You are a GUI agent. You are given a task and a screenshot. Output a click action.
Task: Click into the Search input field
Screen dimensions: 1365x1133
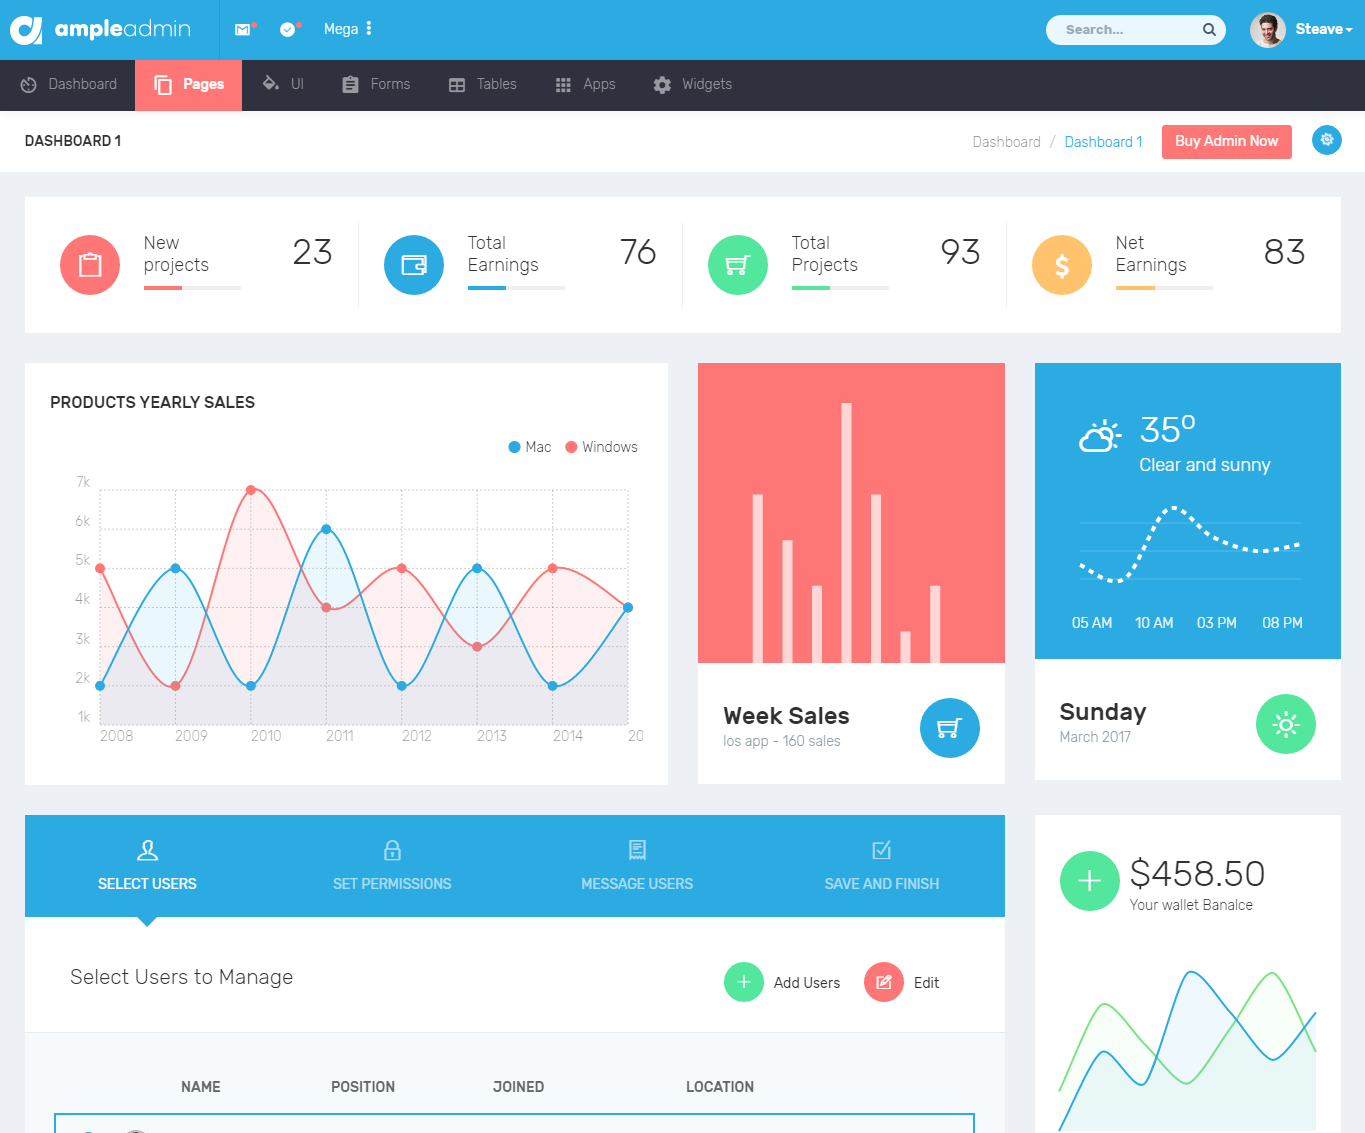click(1125, 30)
